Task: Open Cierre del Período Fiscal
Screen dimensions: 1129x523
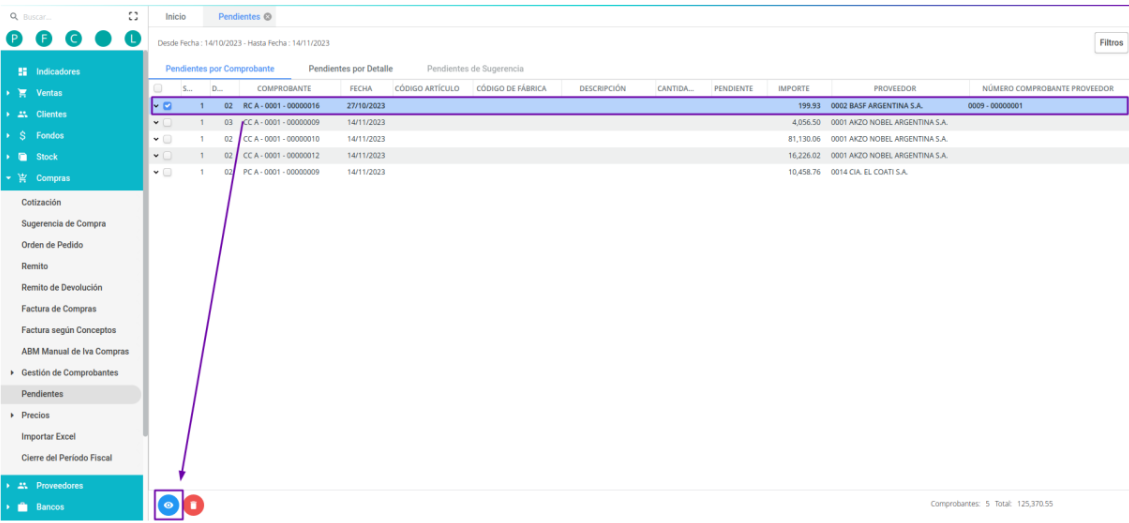Action: (67, 458)
